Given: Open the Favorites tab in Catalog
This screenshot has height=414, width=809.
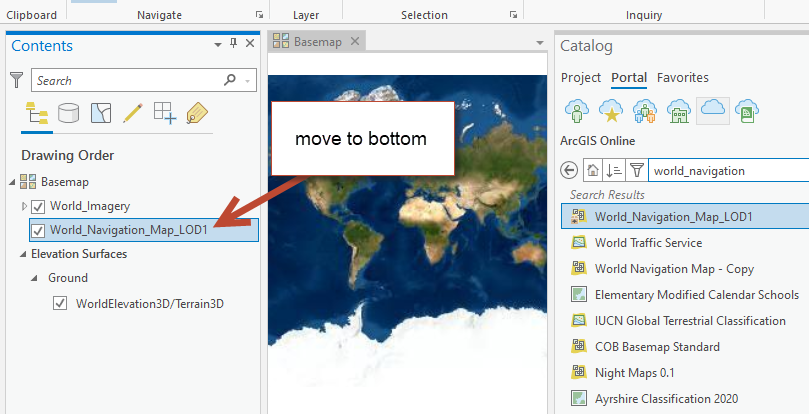Looking at the screenshot, I should coord(682,77).
